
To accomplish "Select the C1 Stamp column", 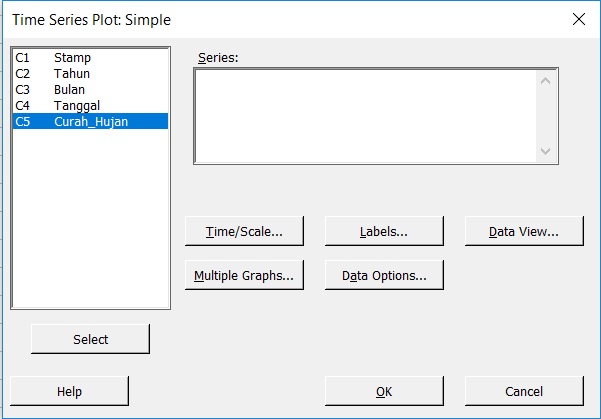I will [72, 58].
